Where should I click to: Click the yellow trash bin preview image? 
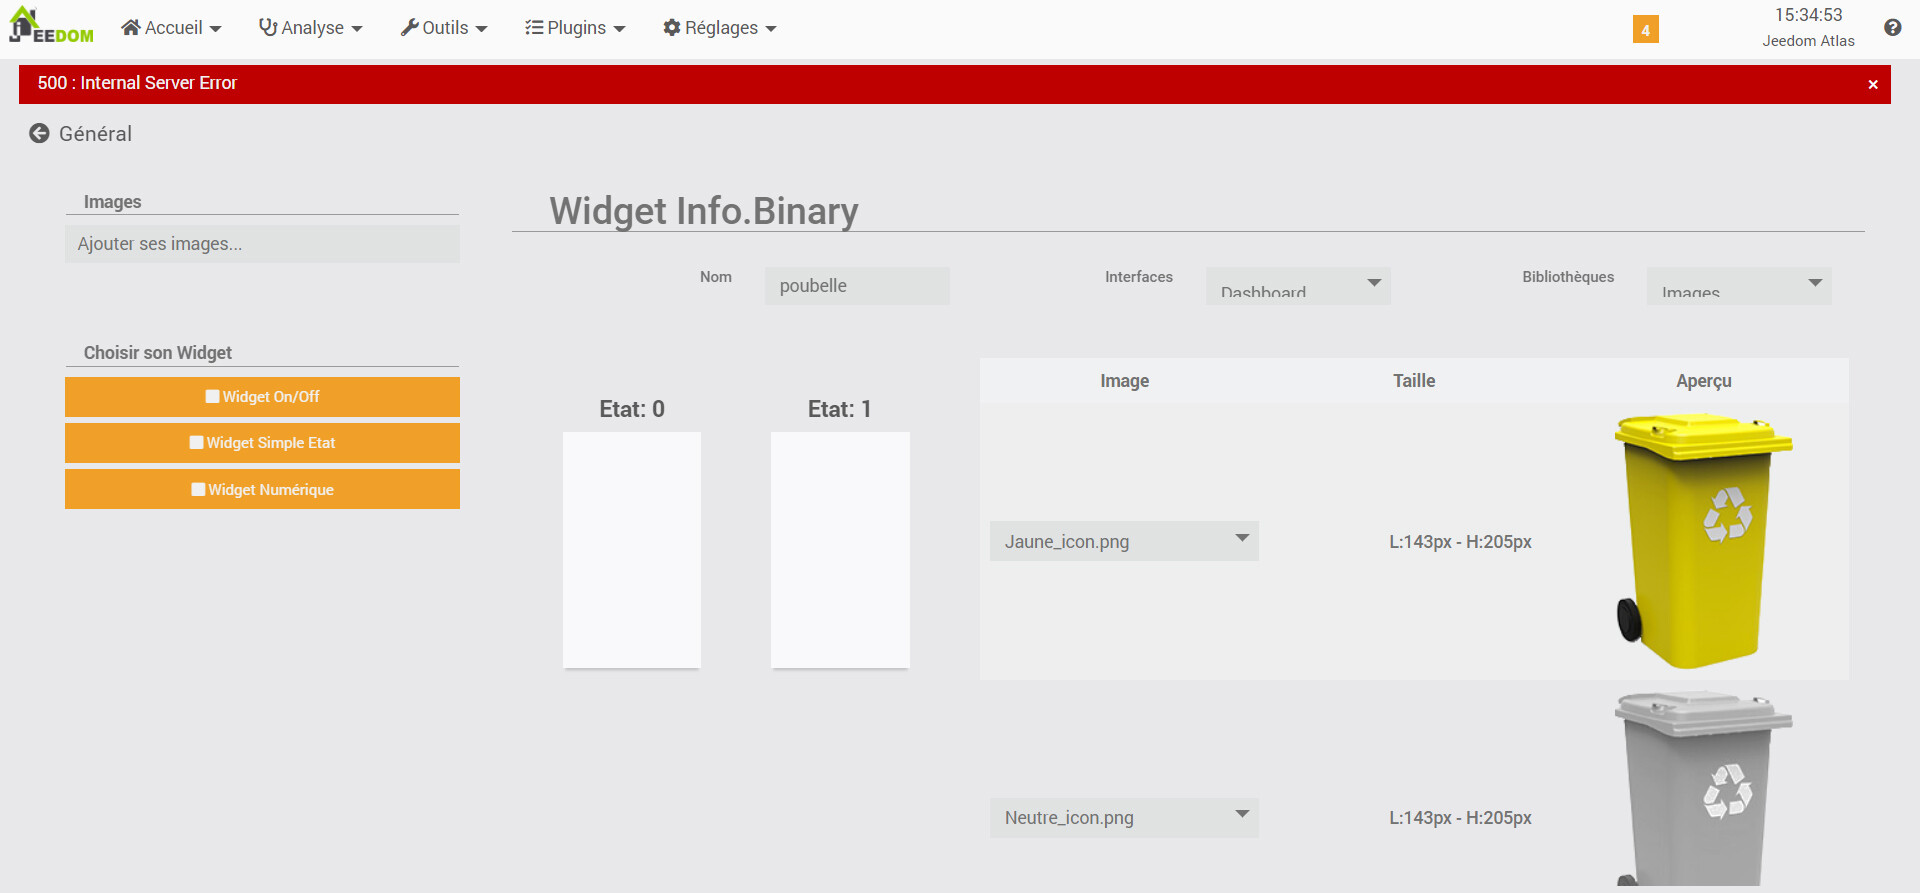click(1702, 541)
